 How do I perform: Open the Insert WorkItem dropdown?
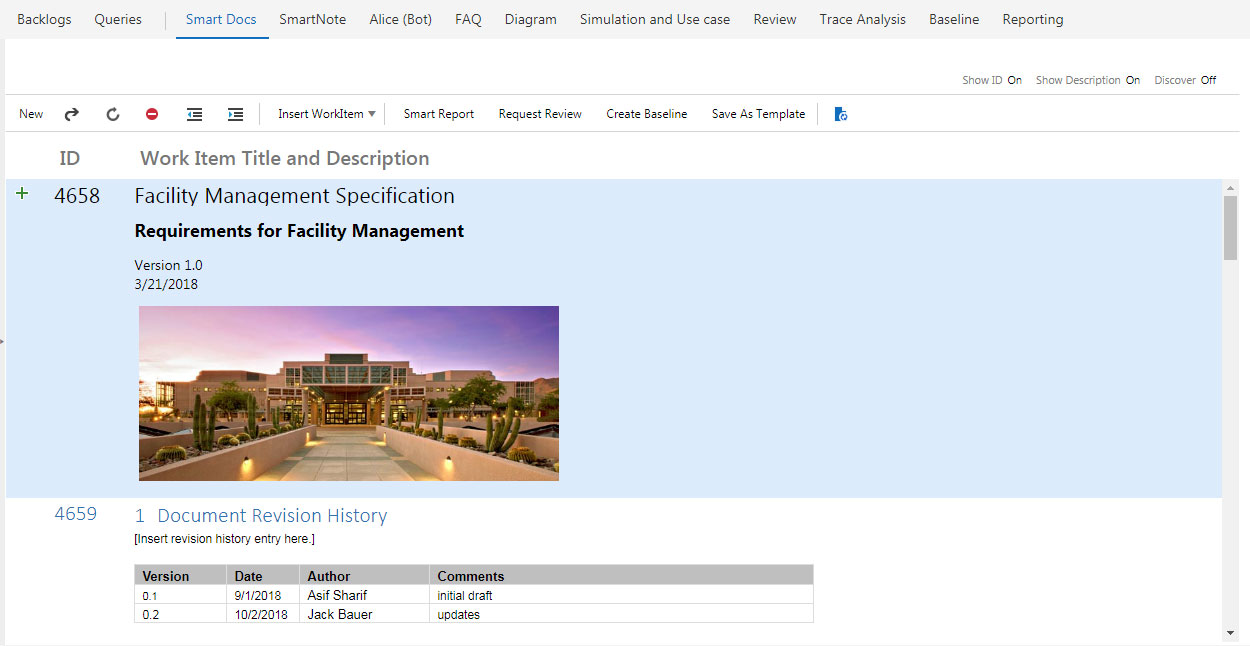(327, 114)
